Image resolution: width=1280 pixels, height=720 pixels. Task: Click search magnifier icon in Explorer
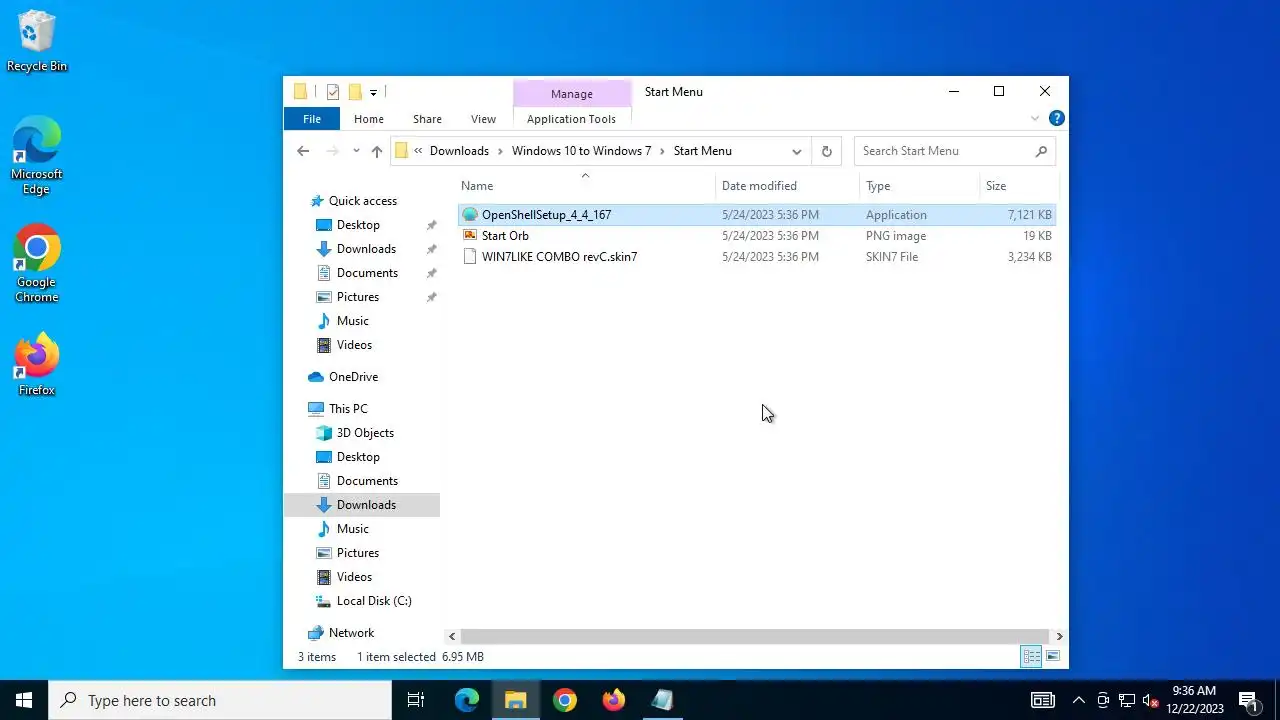pos(1041,151)
